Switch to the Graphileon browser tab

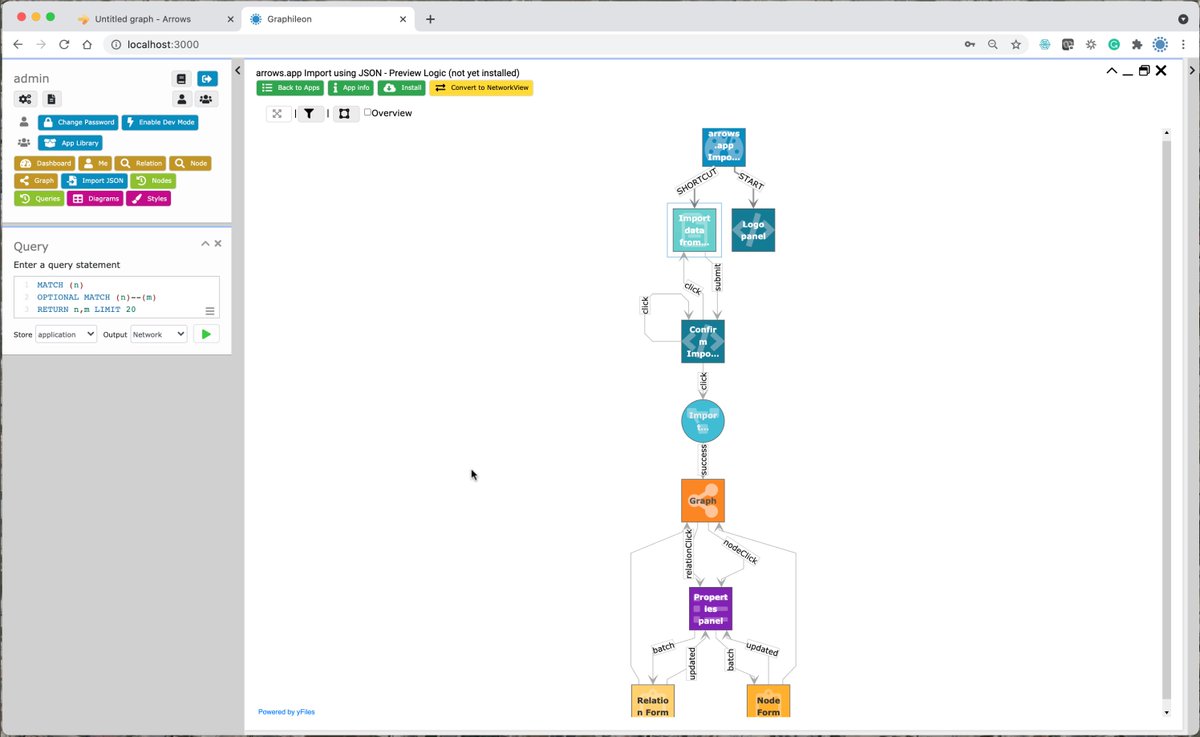[x=329, y=19]
